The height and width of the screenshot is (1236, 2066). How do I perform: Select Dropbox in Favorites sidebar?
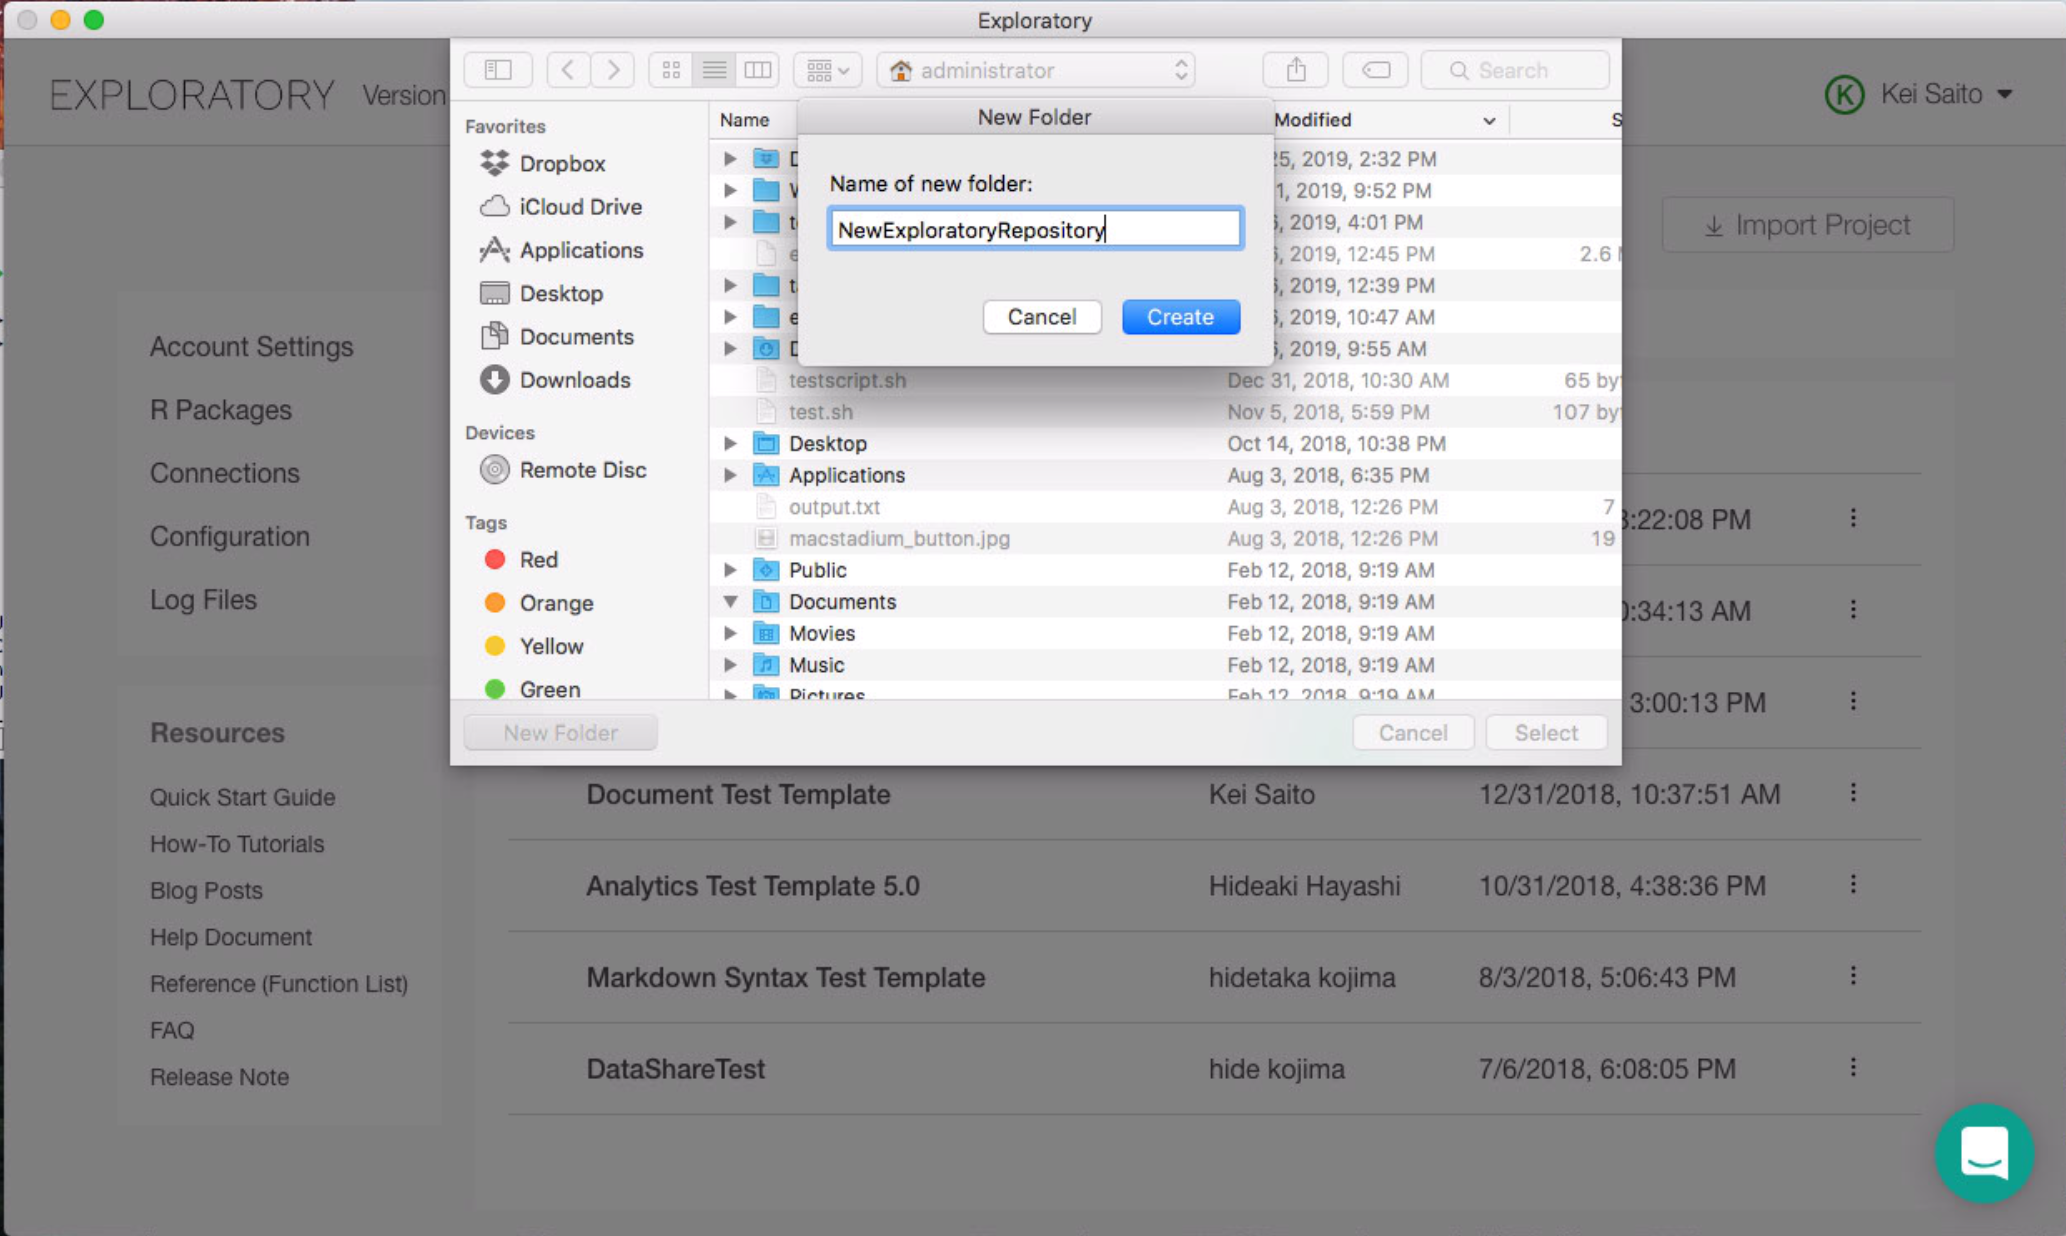(543, 163)
